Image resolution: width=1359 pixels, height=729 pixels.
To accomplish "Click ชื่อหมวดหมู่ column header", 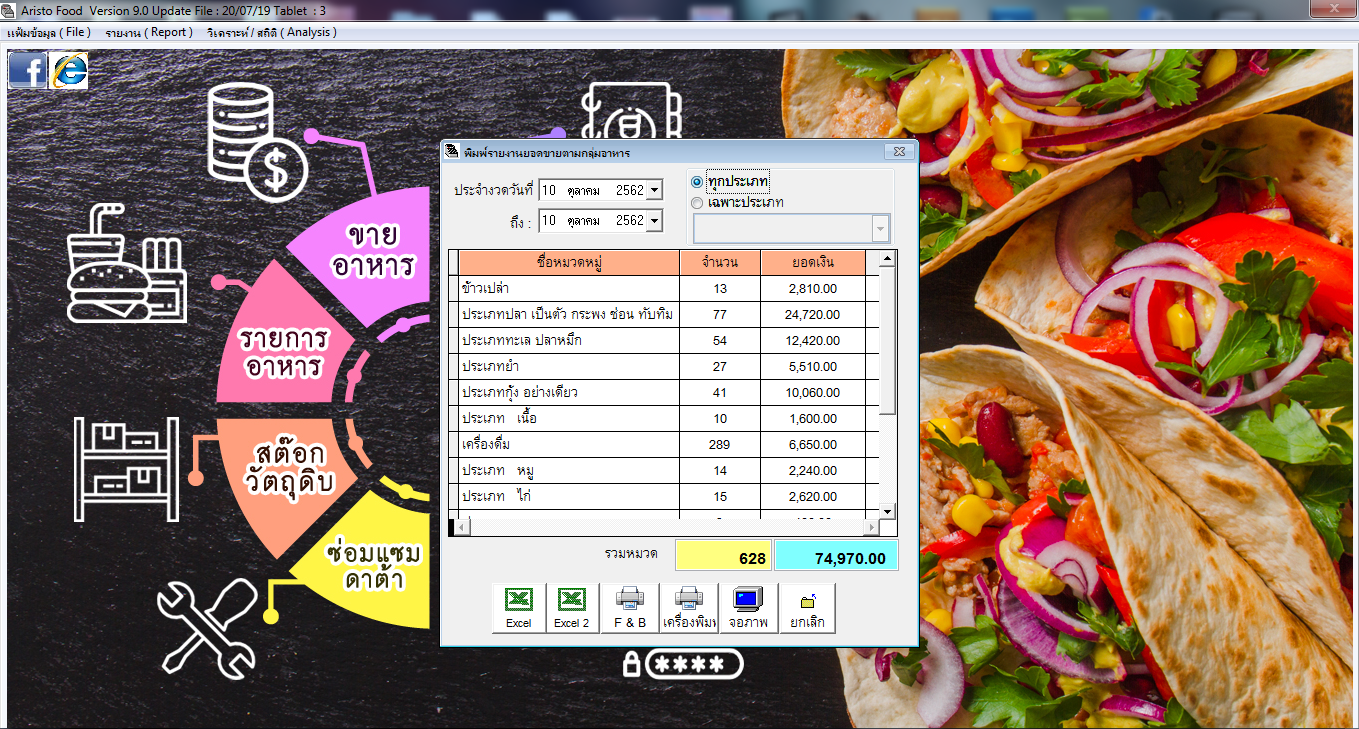I will click(x=569, y=263).
